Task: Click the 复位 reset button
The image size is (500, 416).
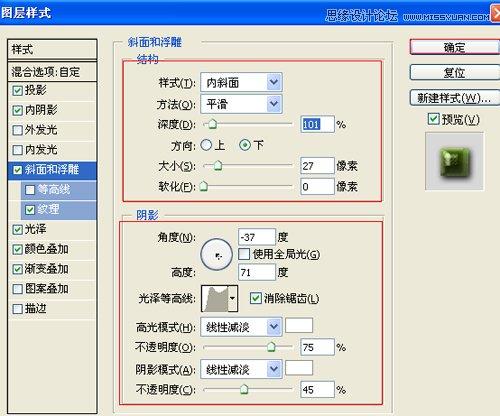Action: coord(455,72)
